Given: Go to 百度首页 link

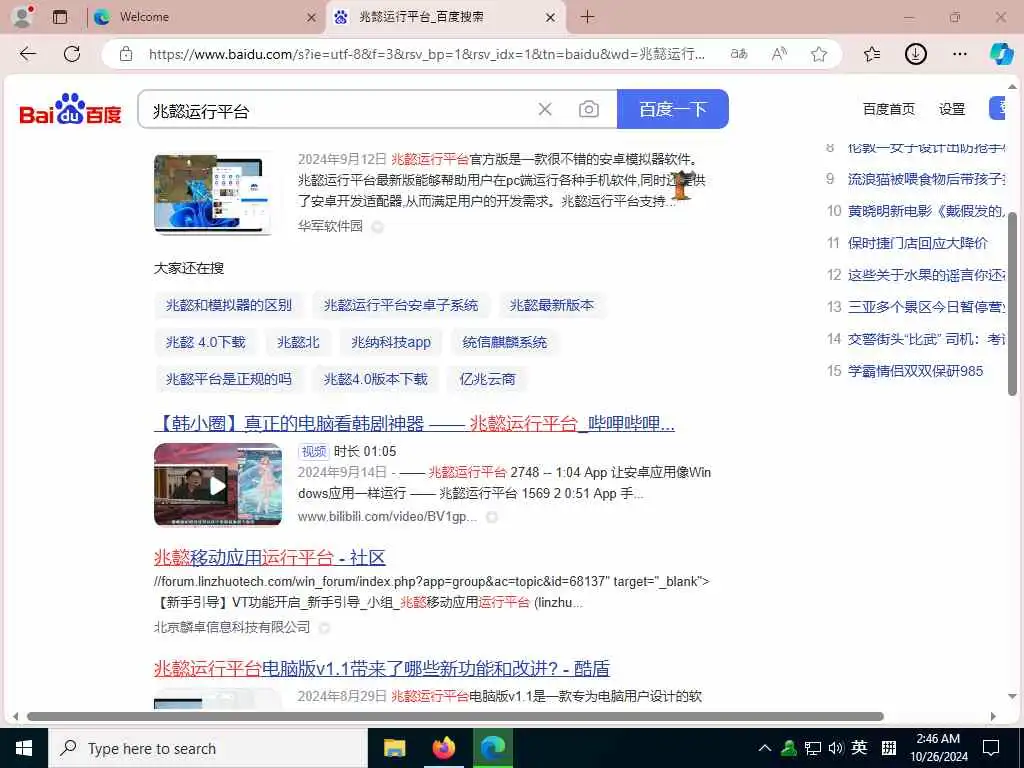Looking at the screenshot, I should pyautogui.click(x=888, y=109).
